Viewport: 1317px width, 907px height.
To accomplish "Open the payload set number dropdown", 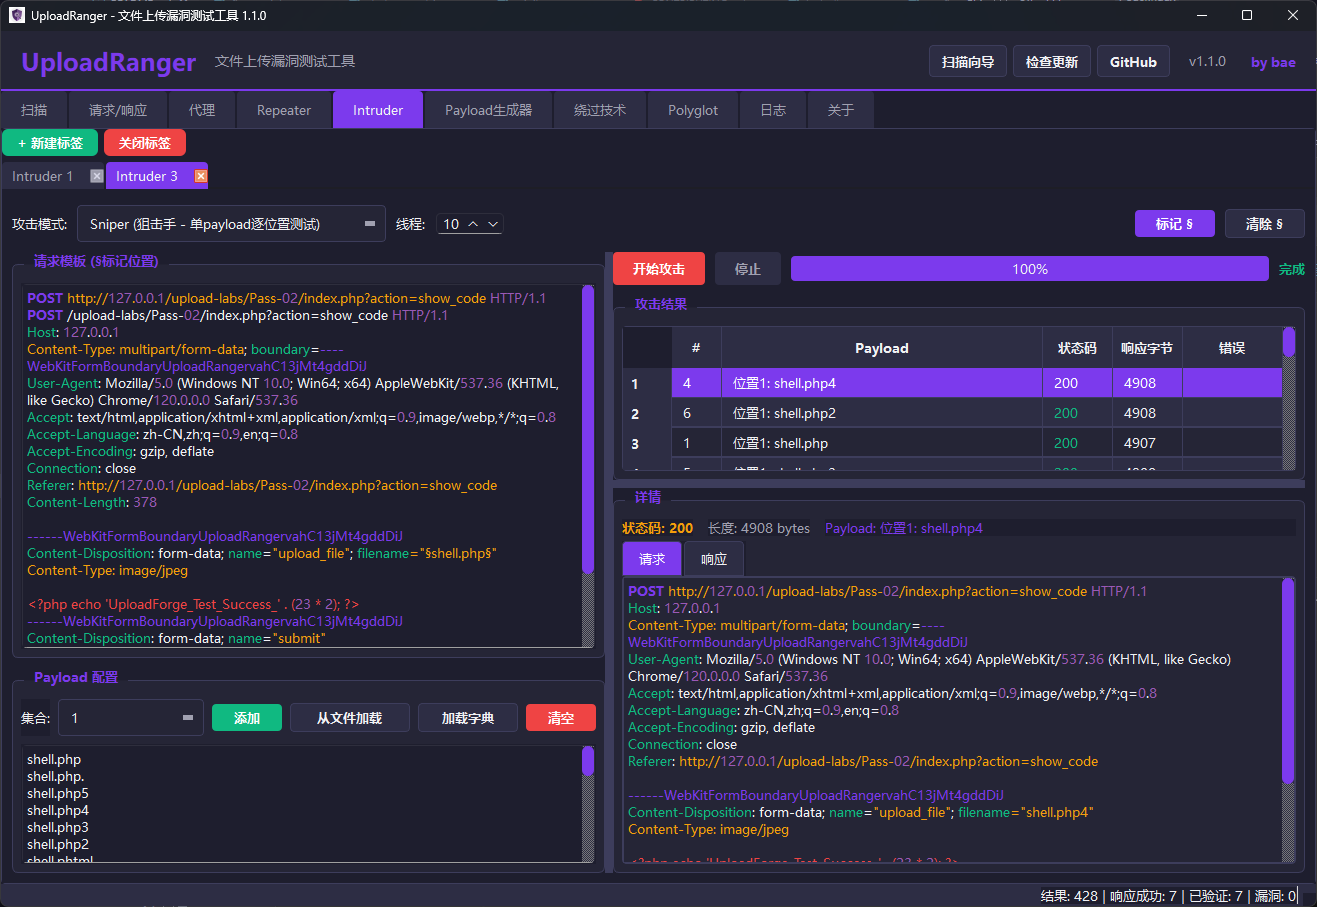I will tap(131, 718).
